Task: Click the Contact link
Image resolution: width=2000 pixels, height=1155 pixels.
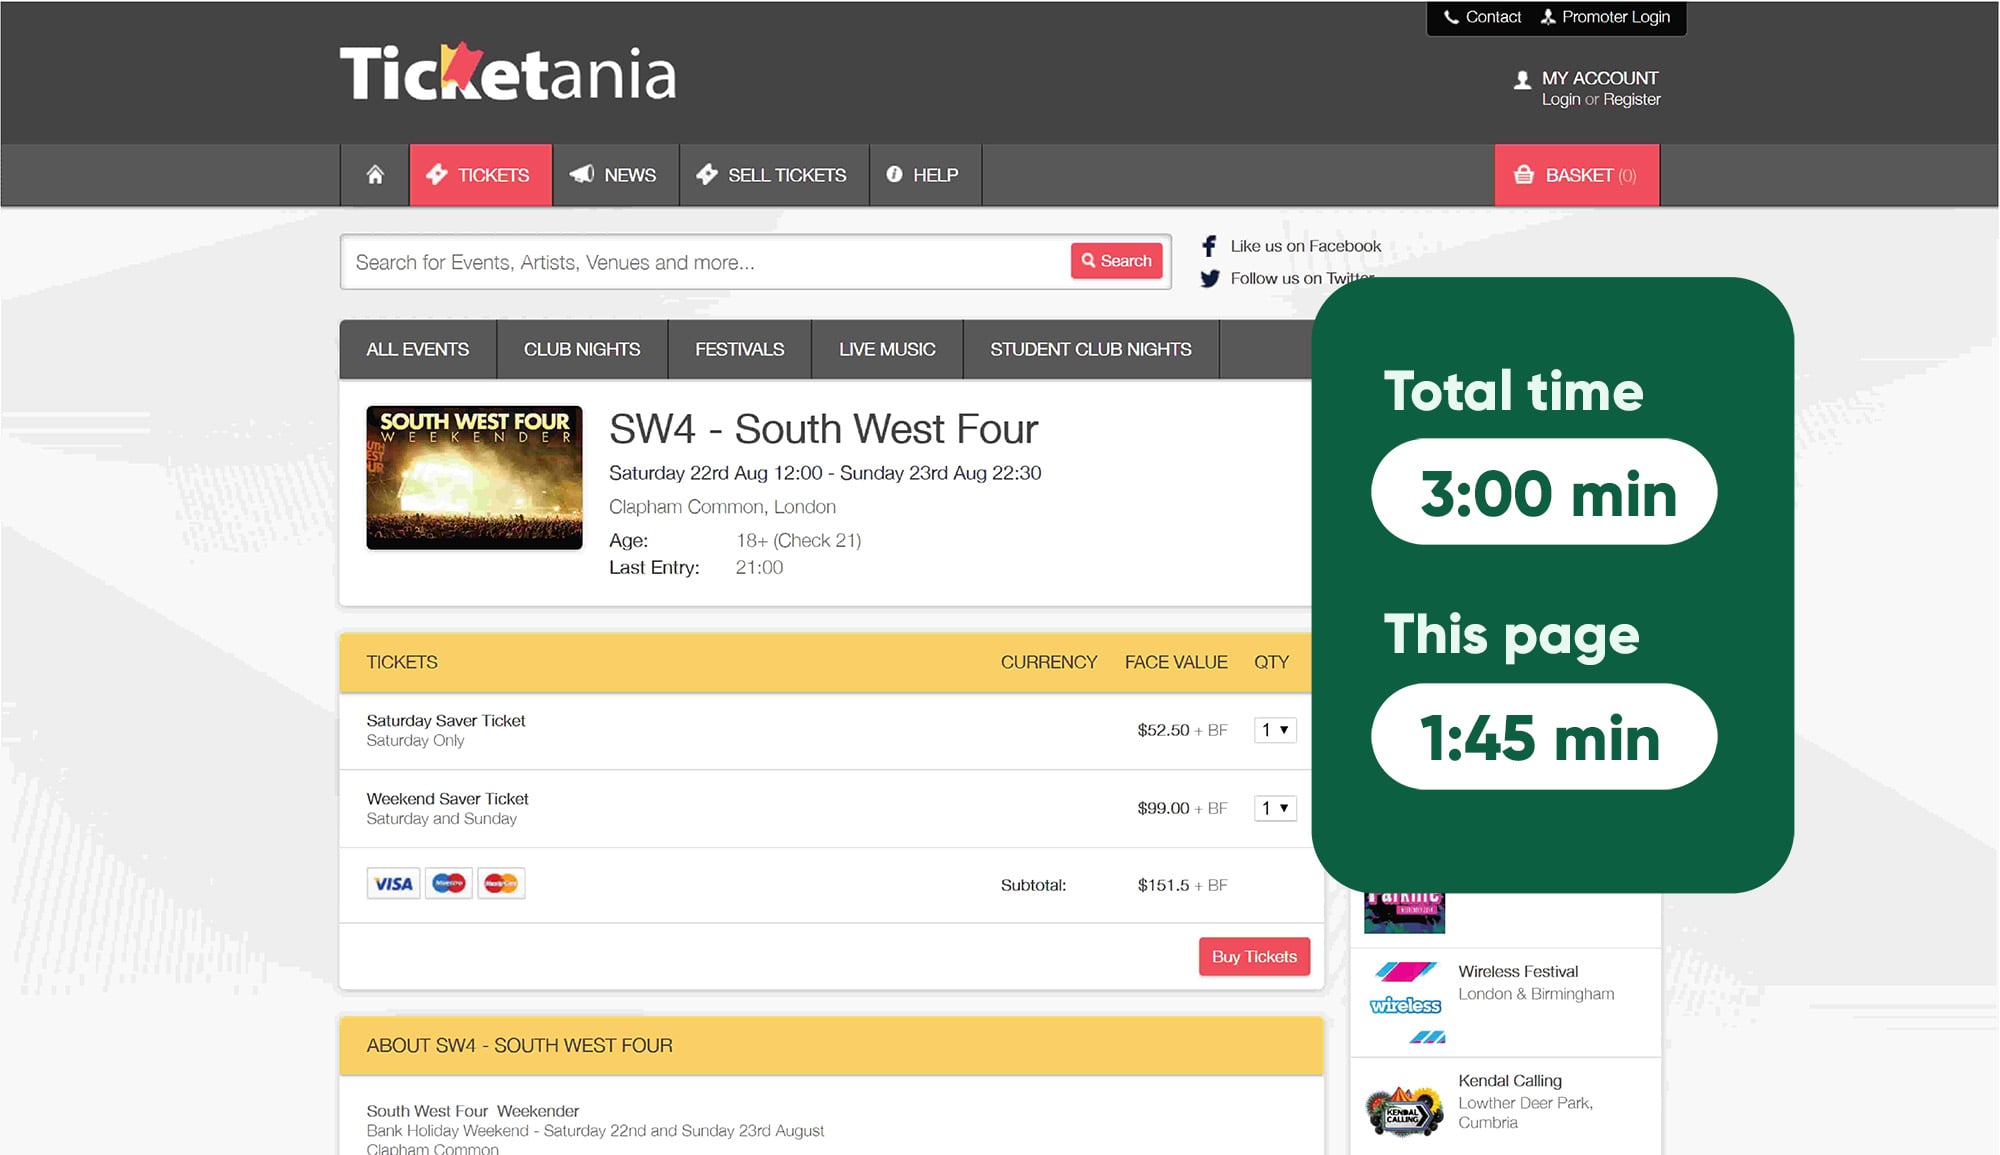Action: click(x=1482, y=17)
